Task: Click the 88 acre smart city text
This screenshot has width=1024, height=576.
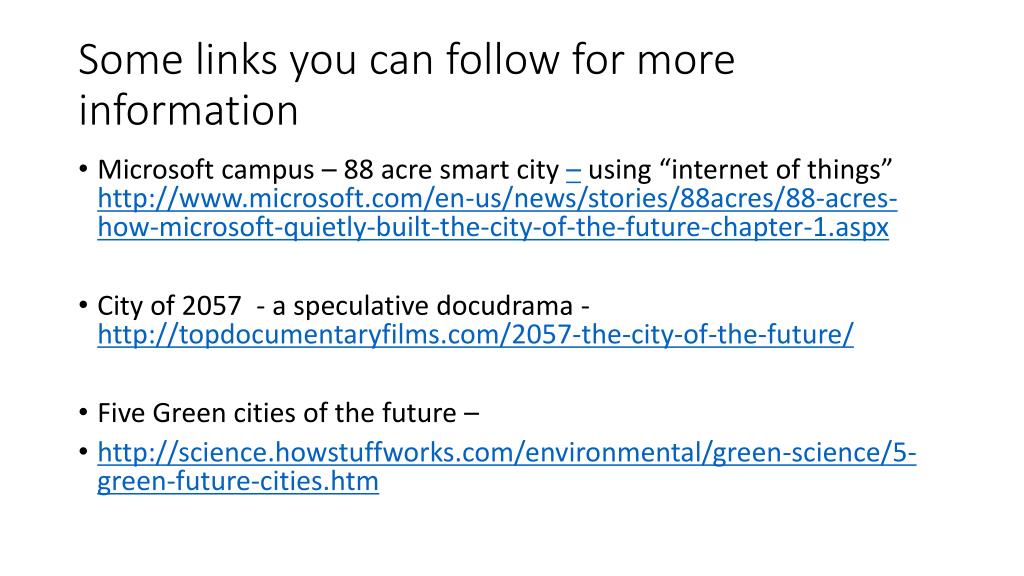Action: pyautogui.click(x=451, y=170)
